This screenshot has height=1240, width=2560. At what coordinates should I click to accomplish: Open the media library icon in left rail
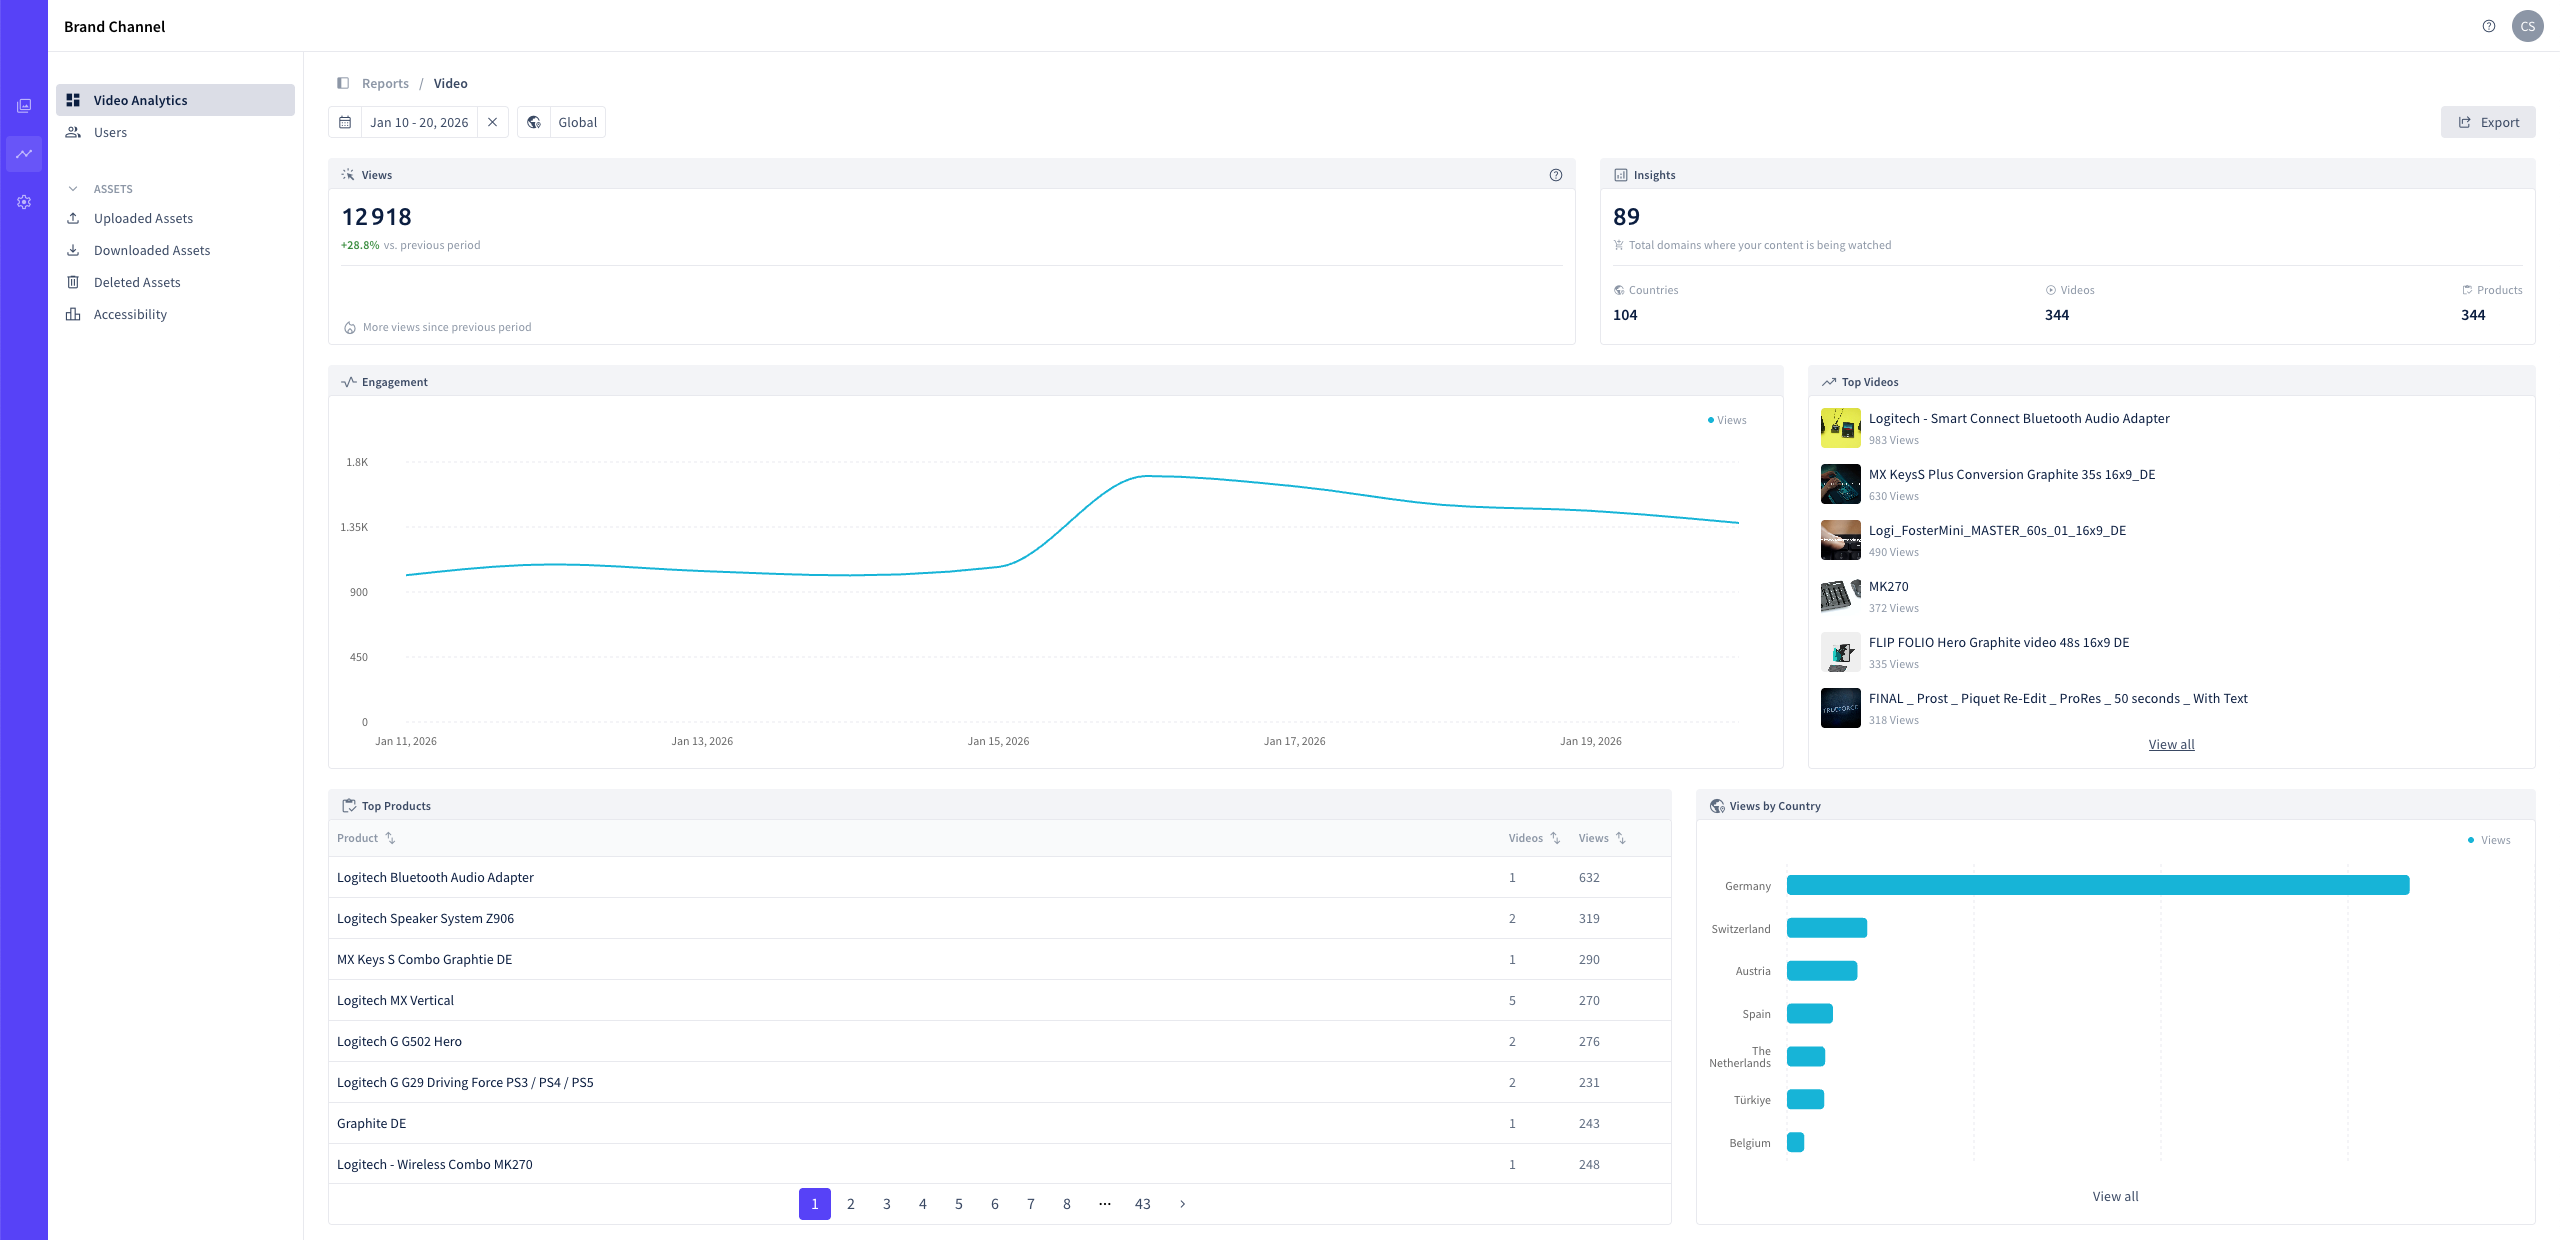24,106
